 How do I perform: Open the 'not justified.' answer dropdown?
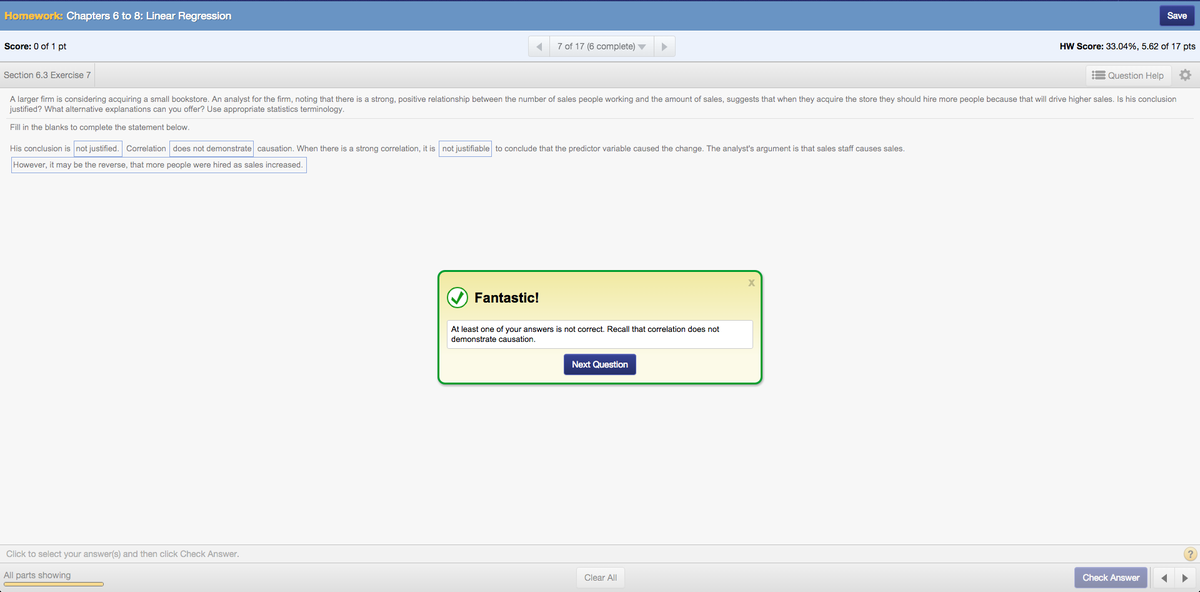click(x=98, y=148)
